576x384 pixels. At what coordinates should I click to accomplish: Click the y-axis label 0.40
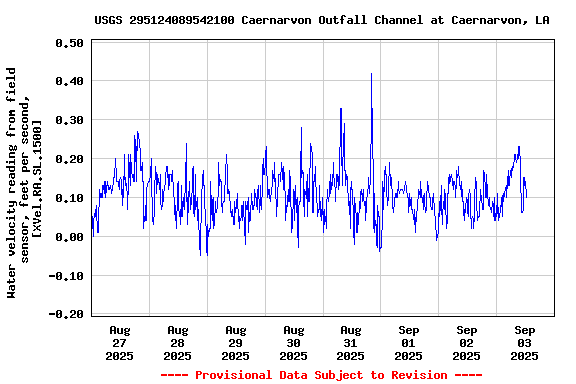[x=69, y=81]
